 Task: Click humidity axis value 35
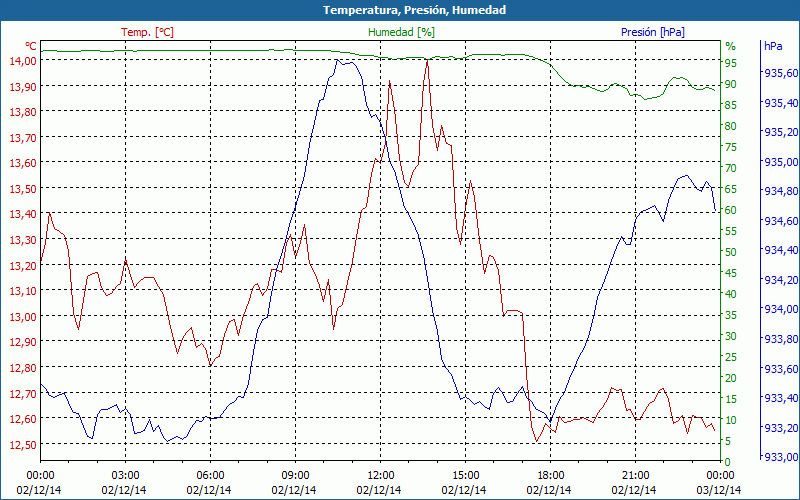pos(731,315)
